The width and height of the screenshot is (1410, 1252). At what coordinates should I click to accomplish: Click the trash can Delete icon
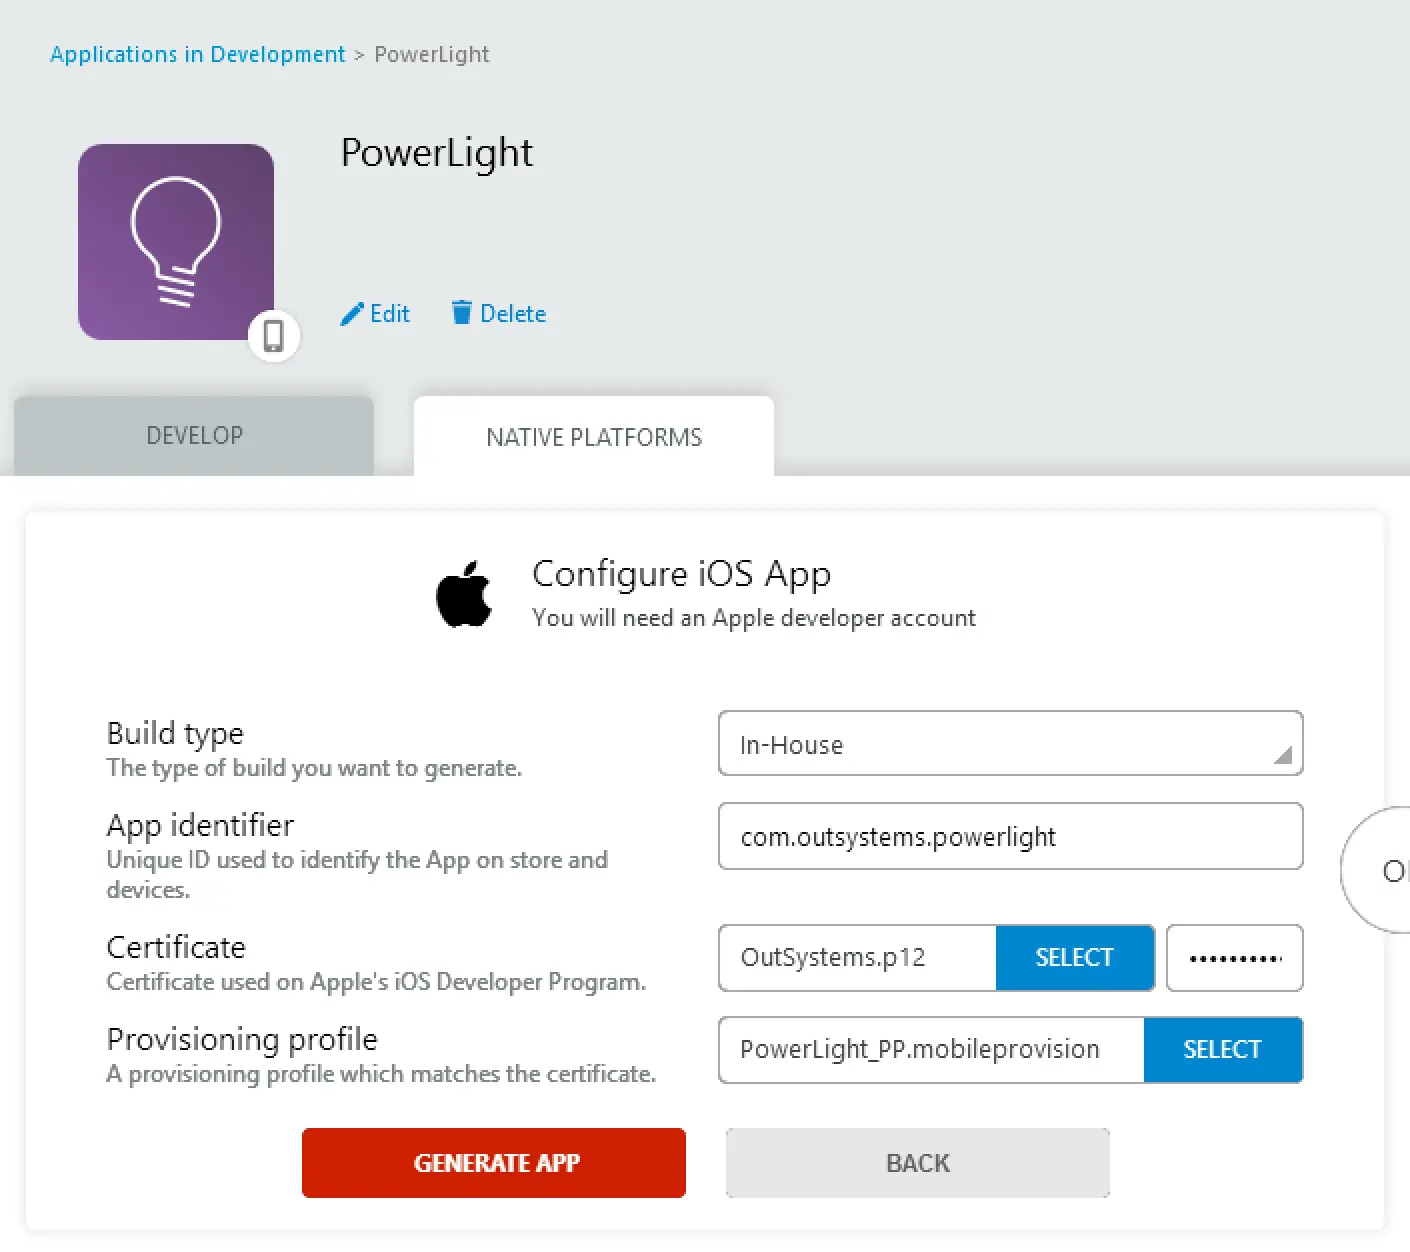461,313
